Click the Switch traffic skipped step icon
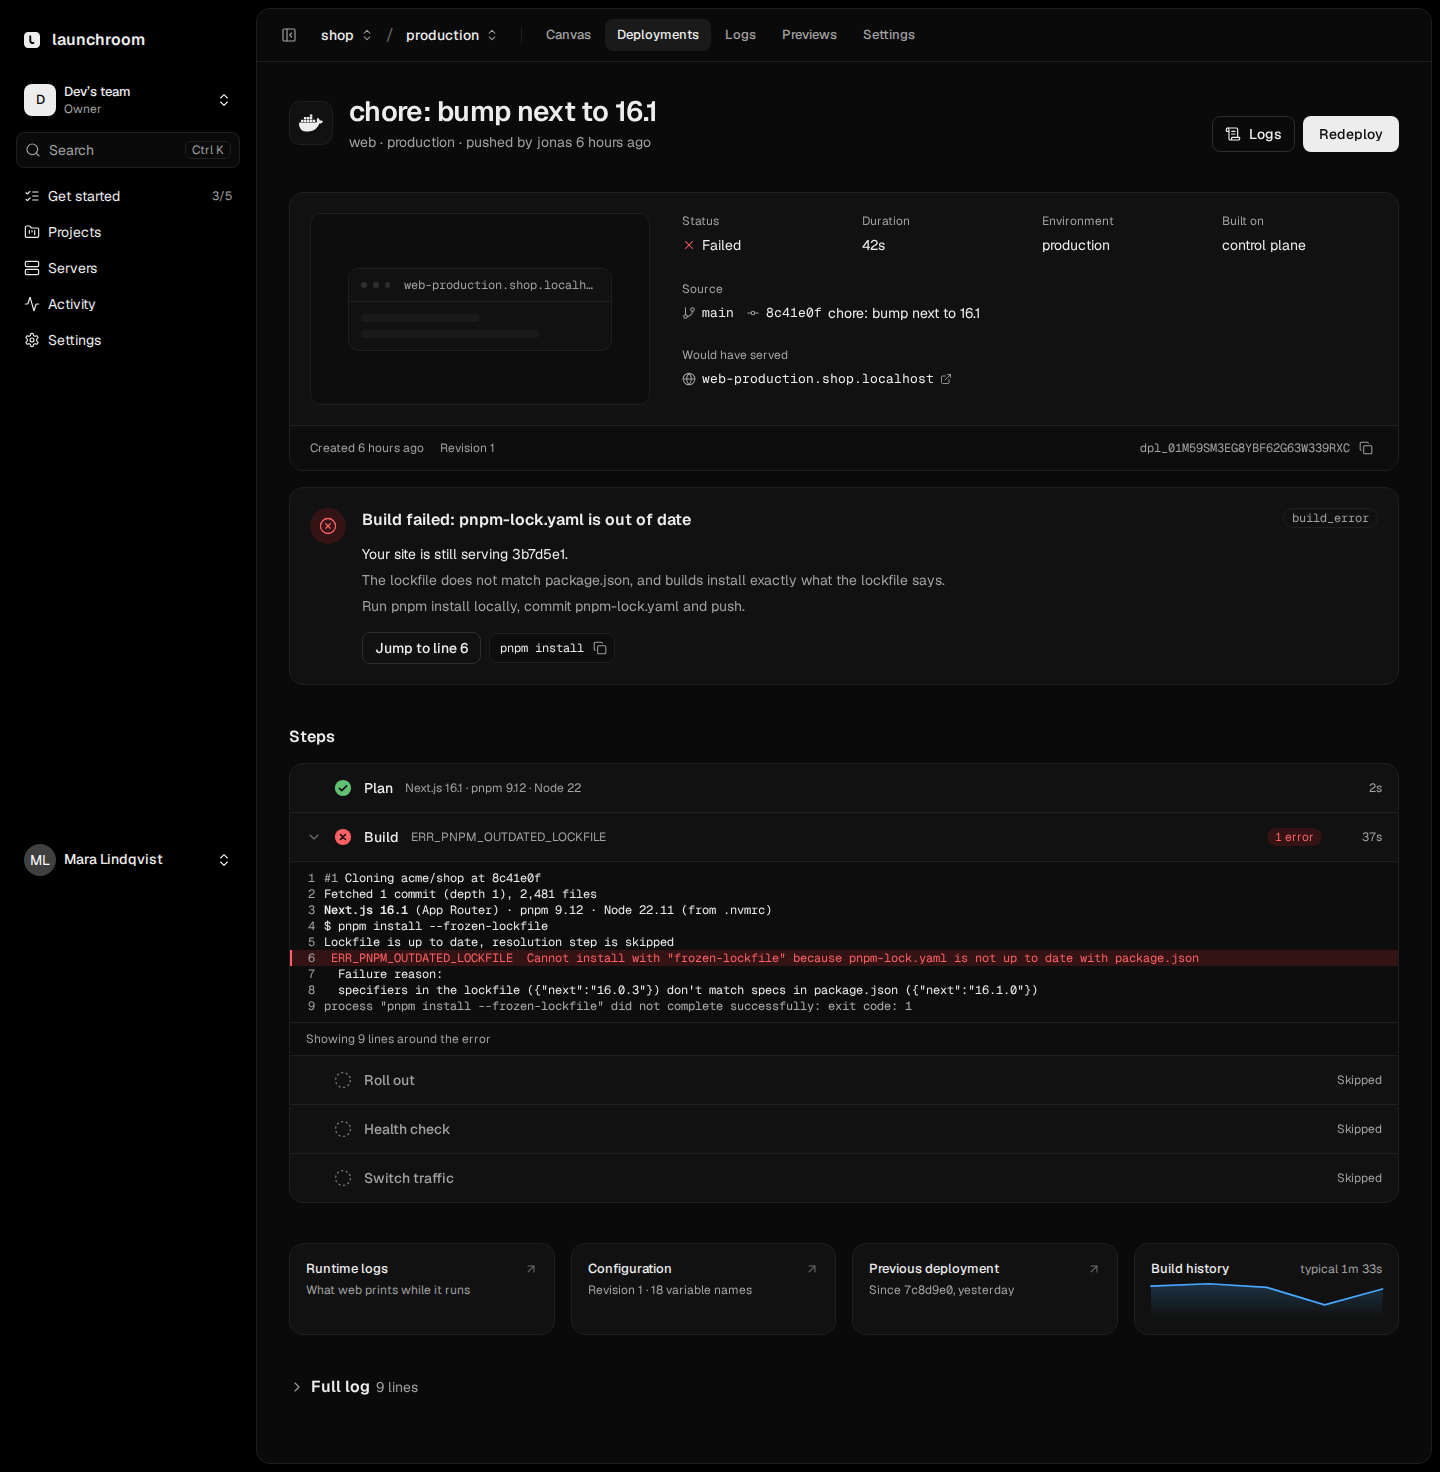1440x1472 pixels. (x=343, y=1178)
